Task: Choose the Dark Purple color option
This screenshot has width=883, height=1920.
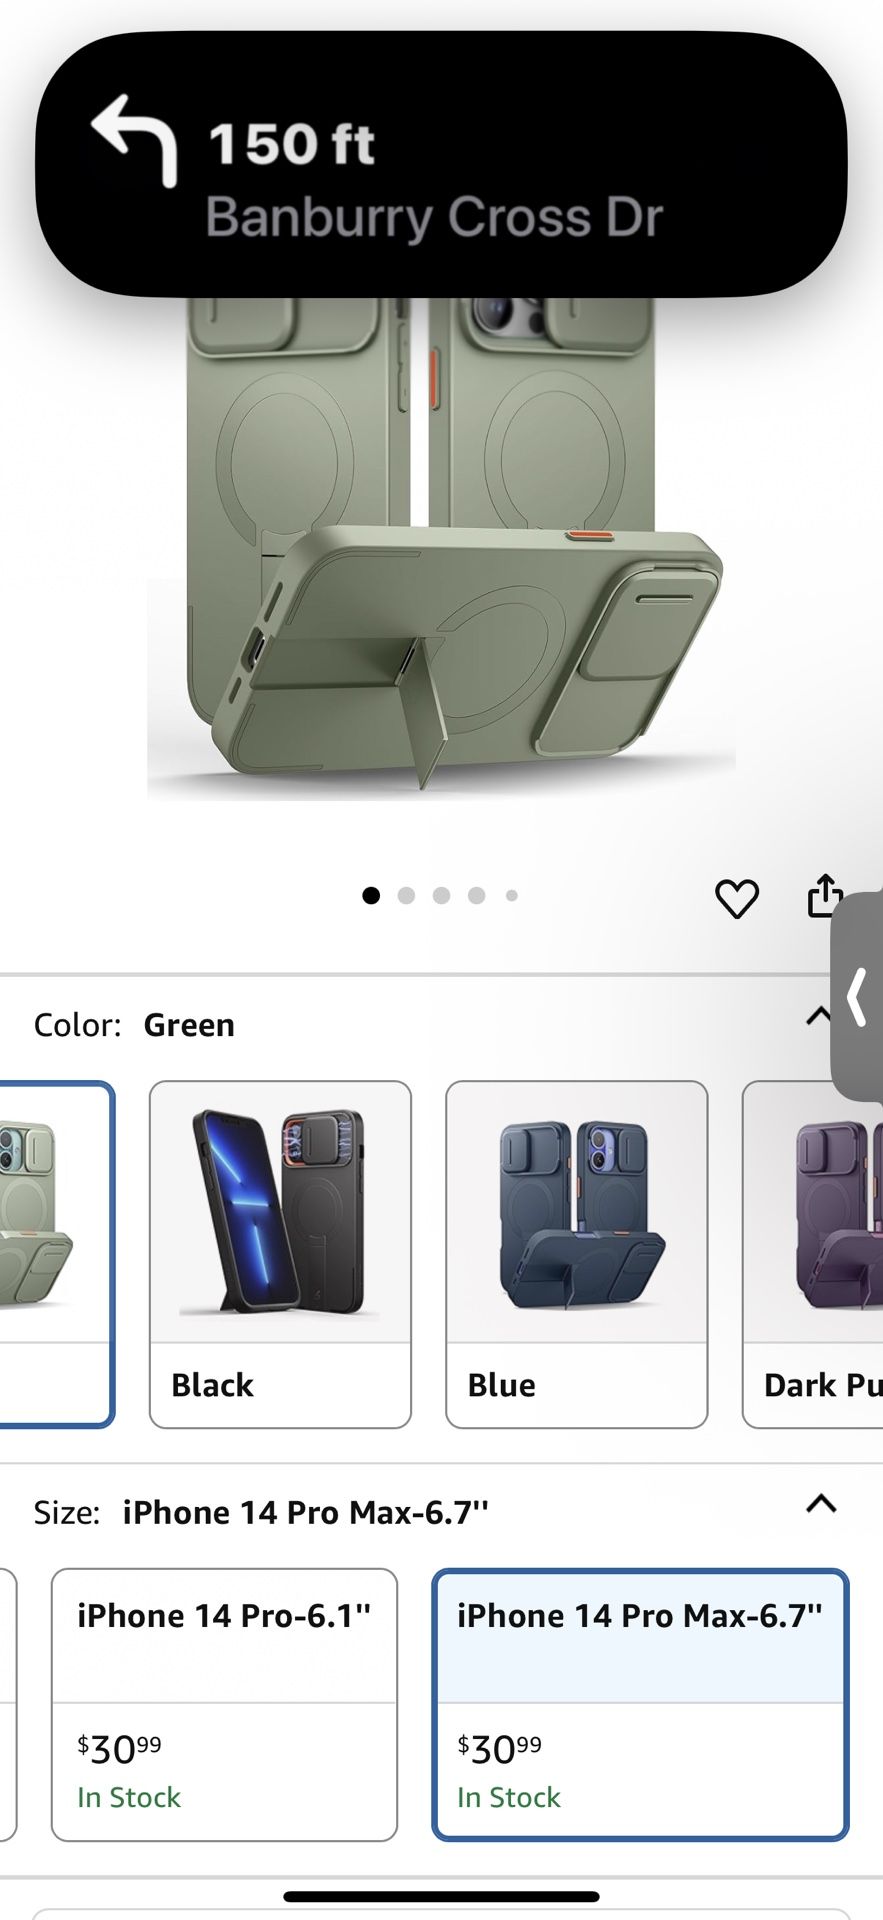Action: coord(813,1254)
